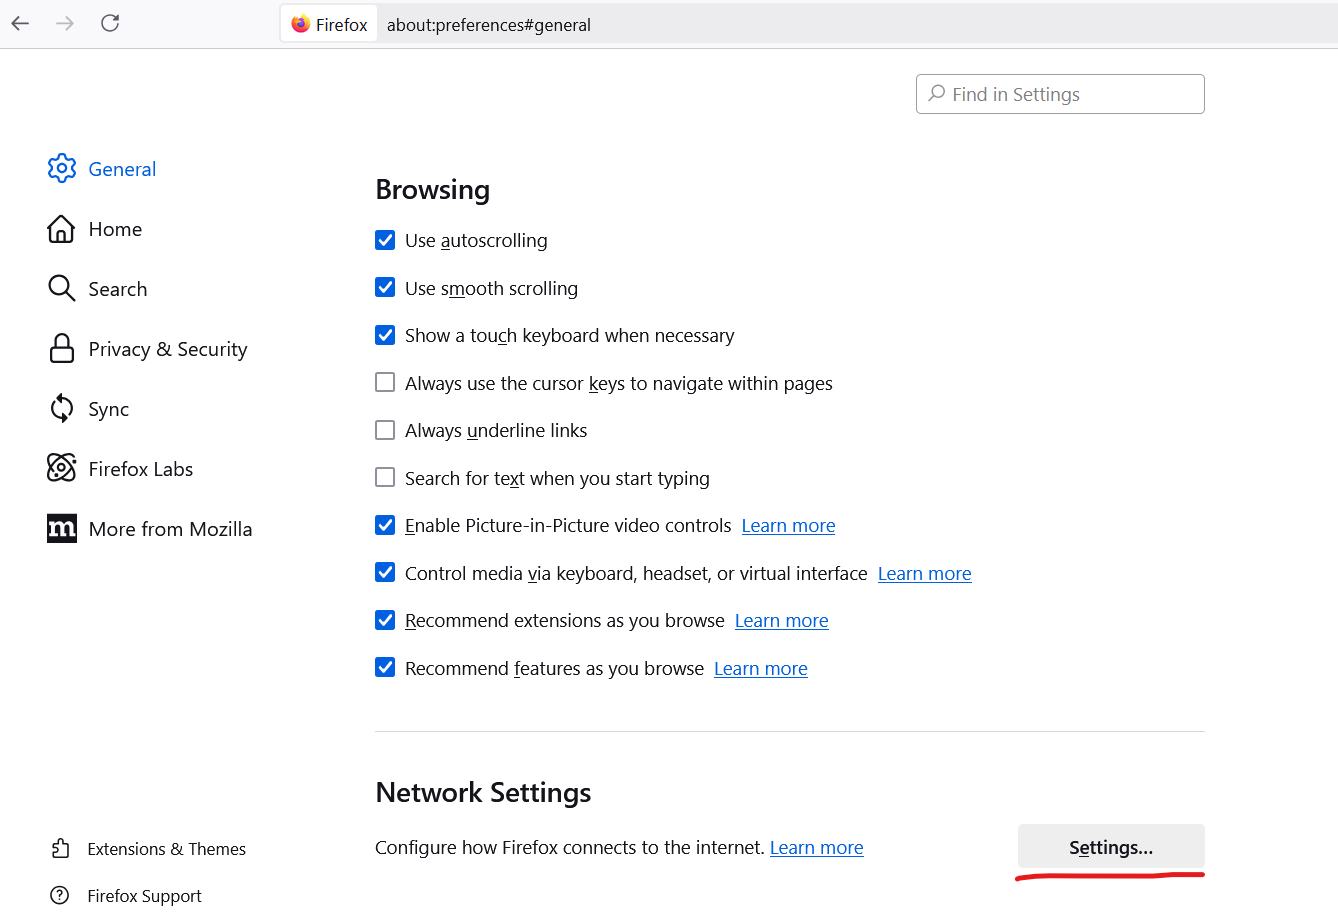Click the Network Settings heading
Image resolution: width=1338 pixels, height=915 pixels.
click(x=483, y=793)
